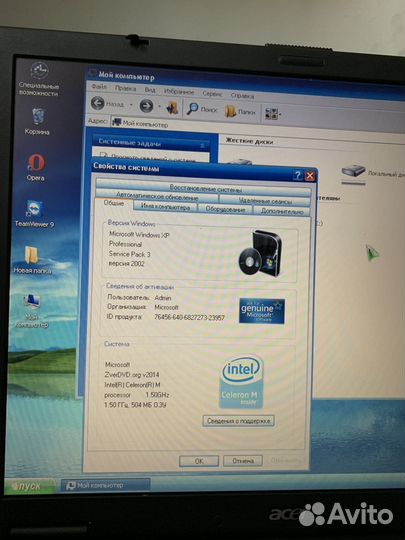
Task: Open the Views icon dropdown in toolbar
Action: (x=273, y=113)
